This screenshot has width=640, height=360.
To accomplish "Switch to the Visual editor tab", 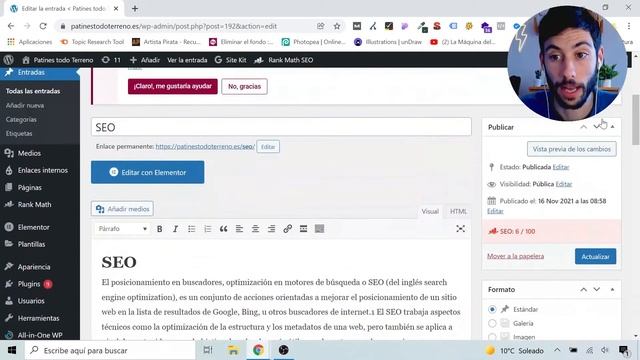I will (430, 211).
